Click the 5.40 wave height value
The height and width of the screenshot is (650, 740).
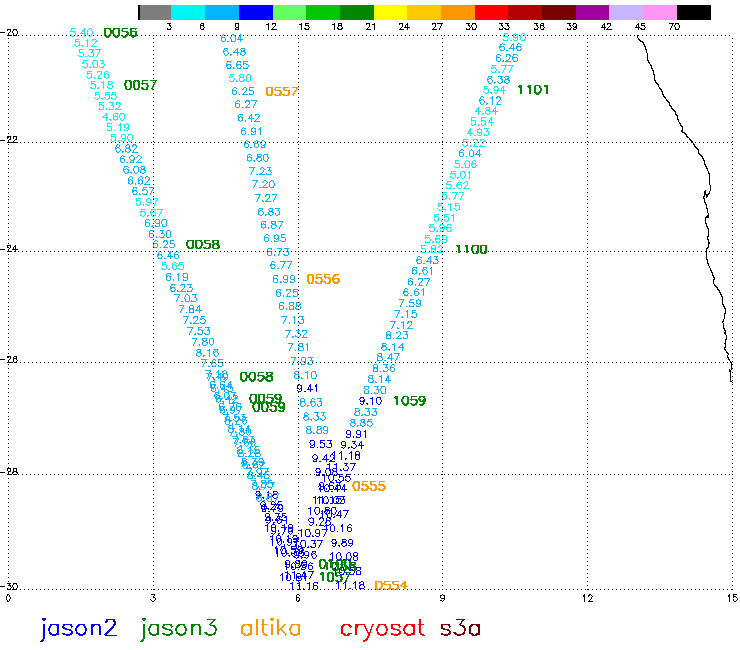click(81, 33)
